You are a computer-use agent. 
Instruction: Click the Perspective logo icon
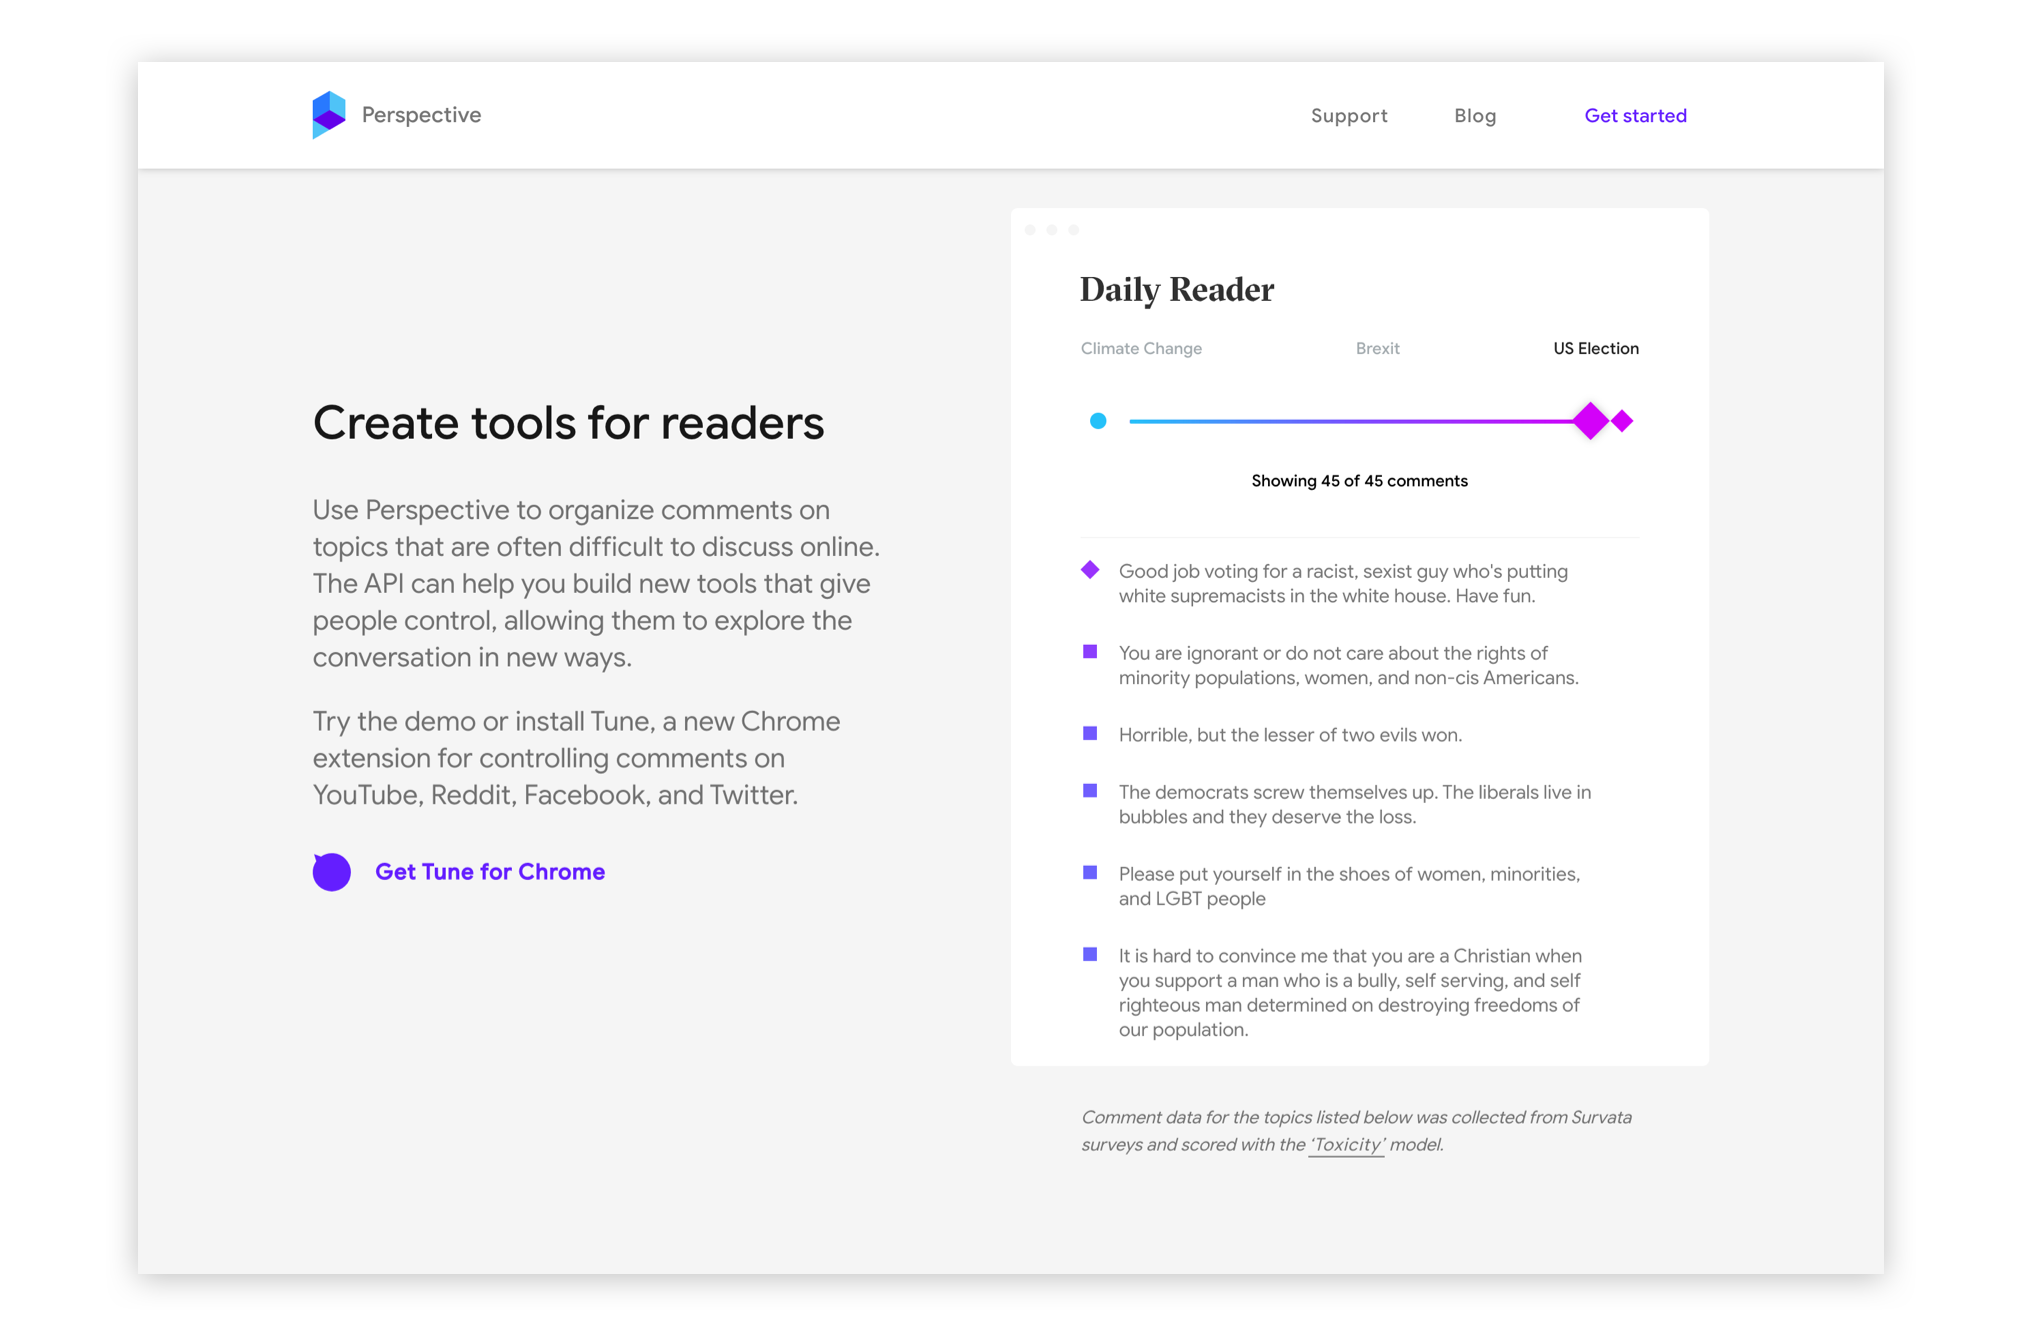click(x=329, y=115)
